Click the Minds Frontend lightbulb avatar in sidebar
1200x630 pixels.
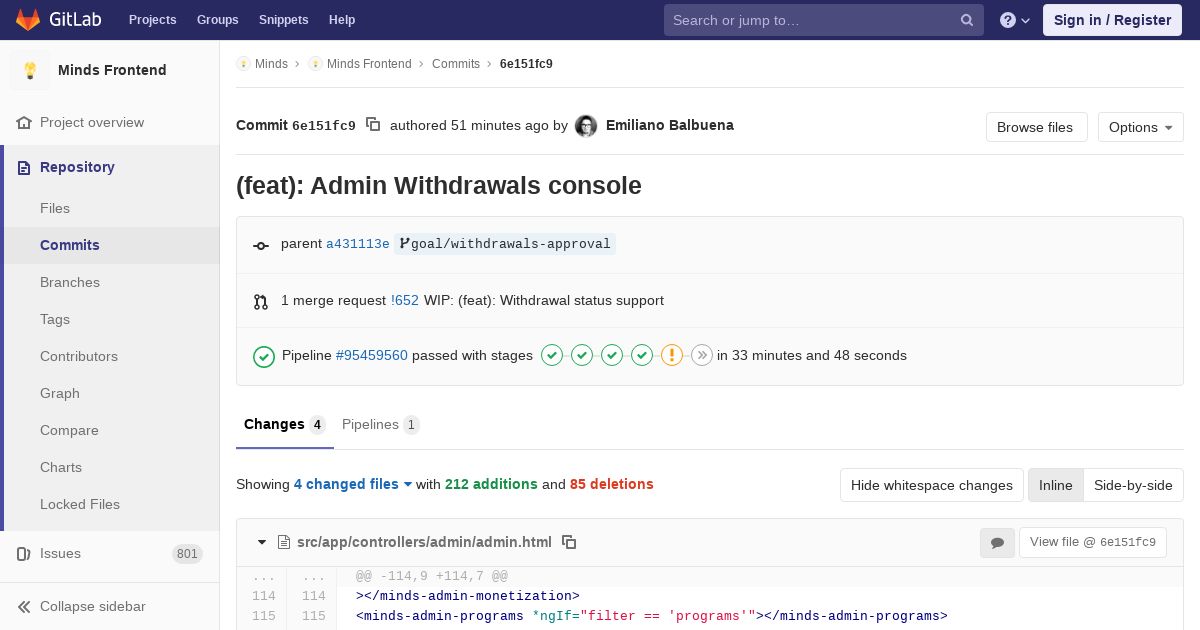click(x=30, y=70)
